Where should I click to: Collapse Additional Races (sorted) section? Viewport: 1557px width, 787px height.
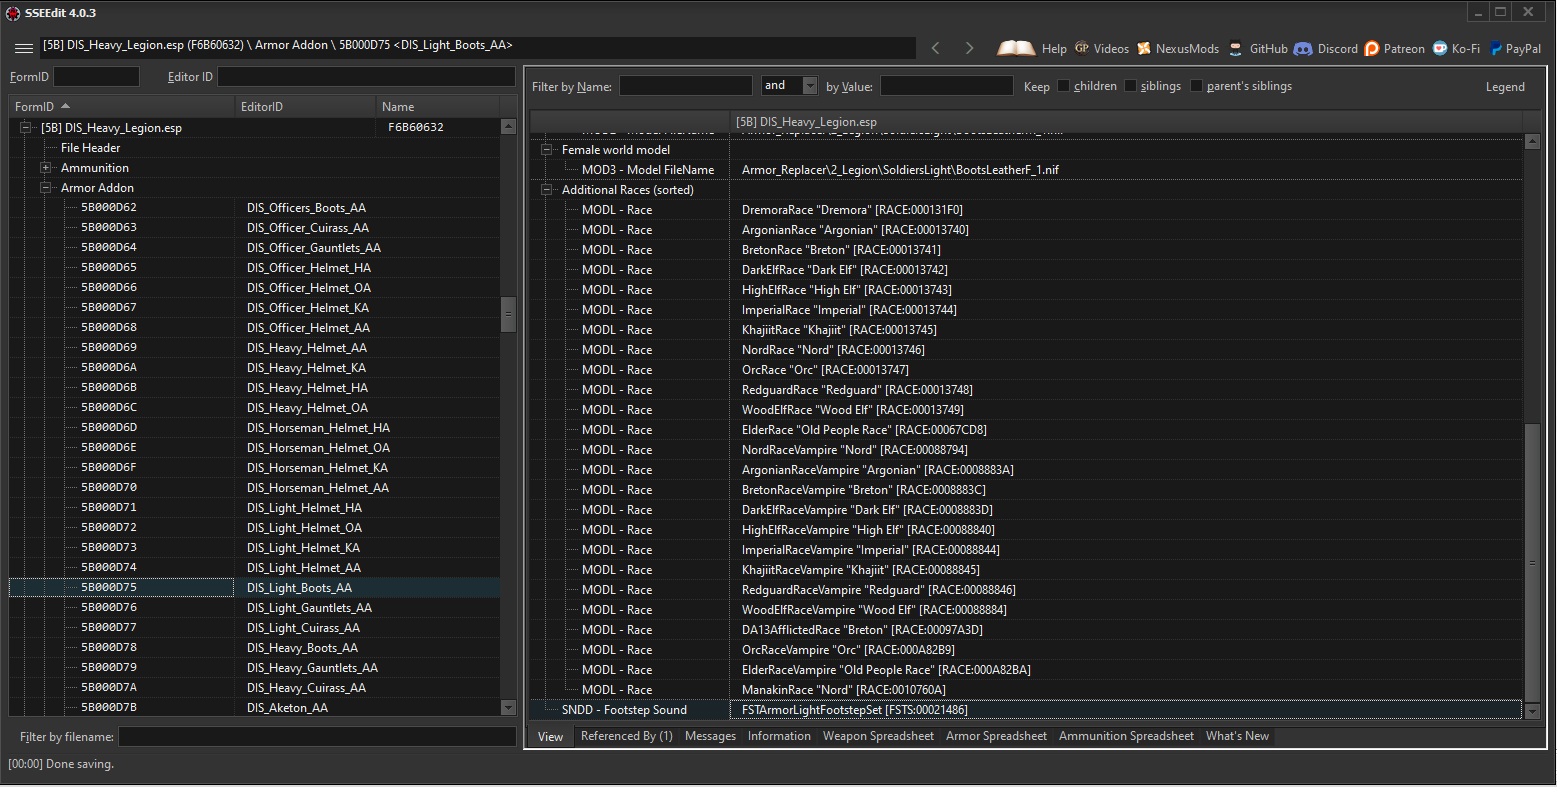tap(547, 190)
